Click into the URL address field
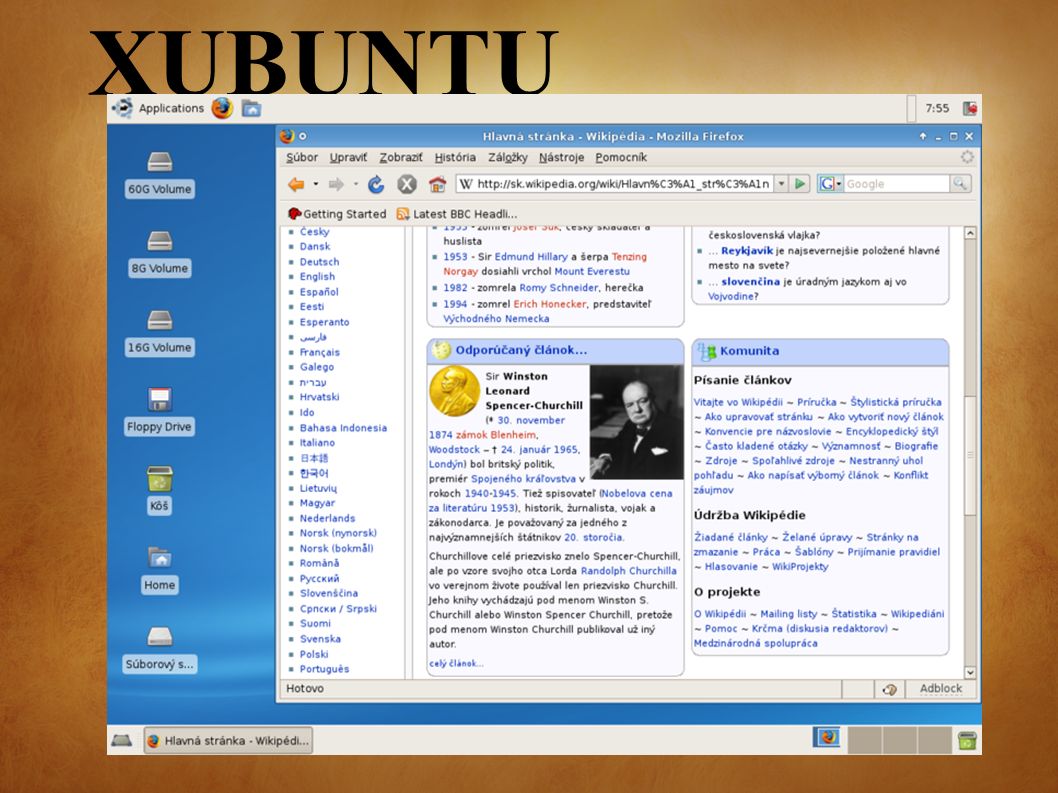This screenshot has height=793, width=1058. coord(615,184)
